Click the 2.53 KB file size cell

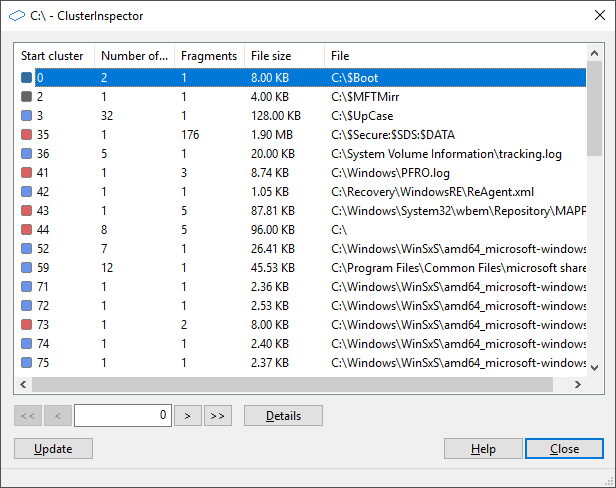click(270, 306)
